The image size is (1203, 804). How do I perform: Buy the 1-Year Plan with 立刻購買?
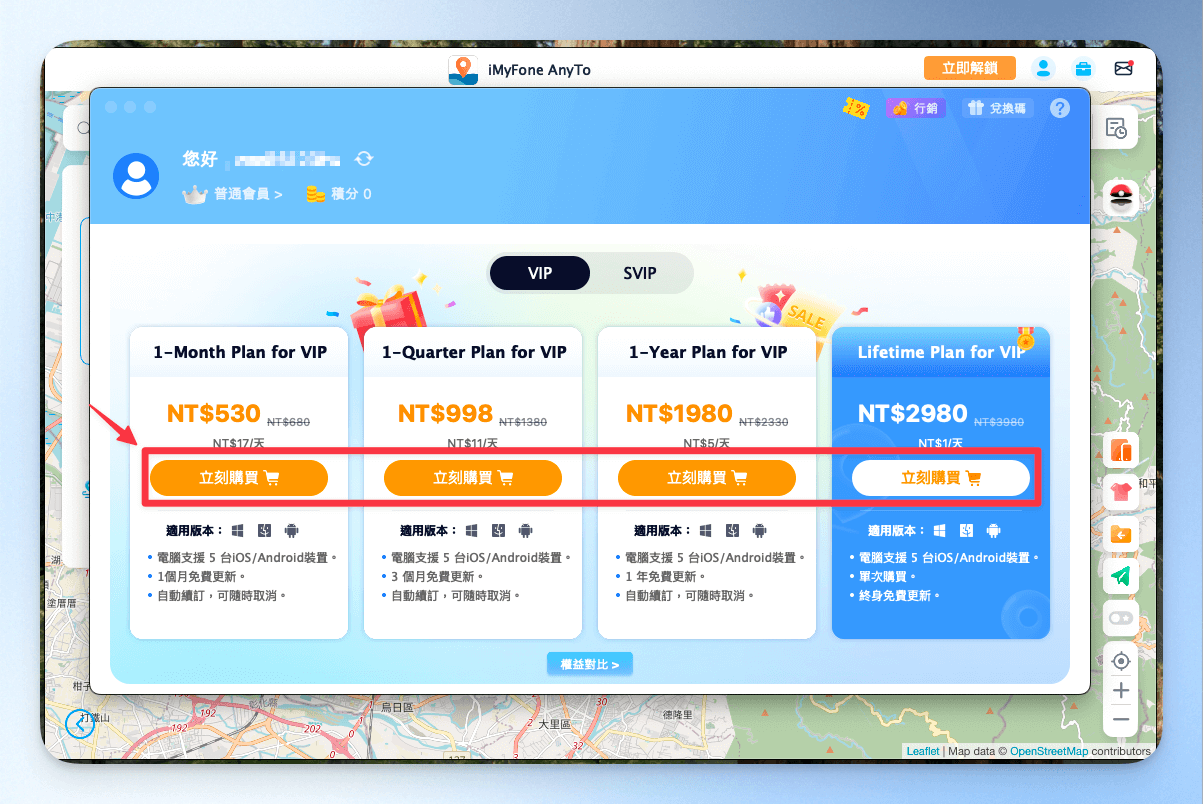coord(707,478)
